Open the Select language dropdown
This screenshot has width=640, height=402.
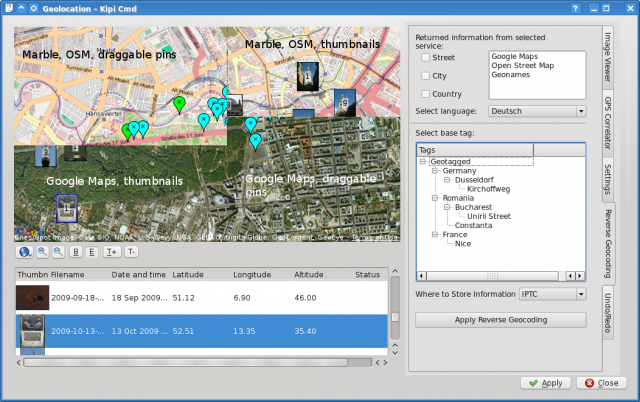(x=537, y=111)
